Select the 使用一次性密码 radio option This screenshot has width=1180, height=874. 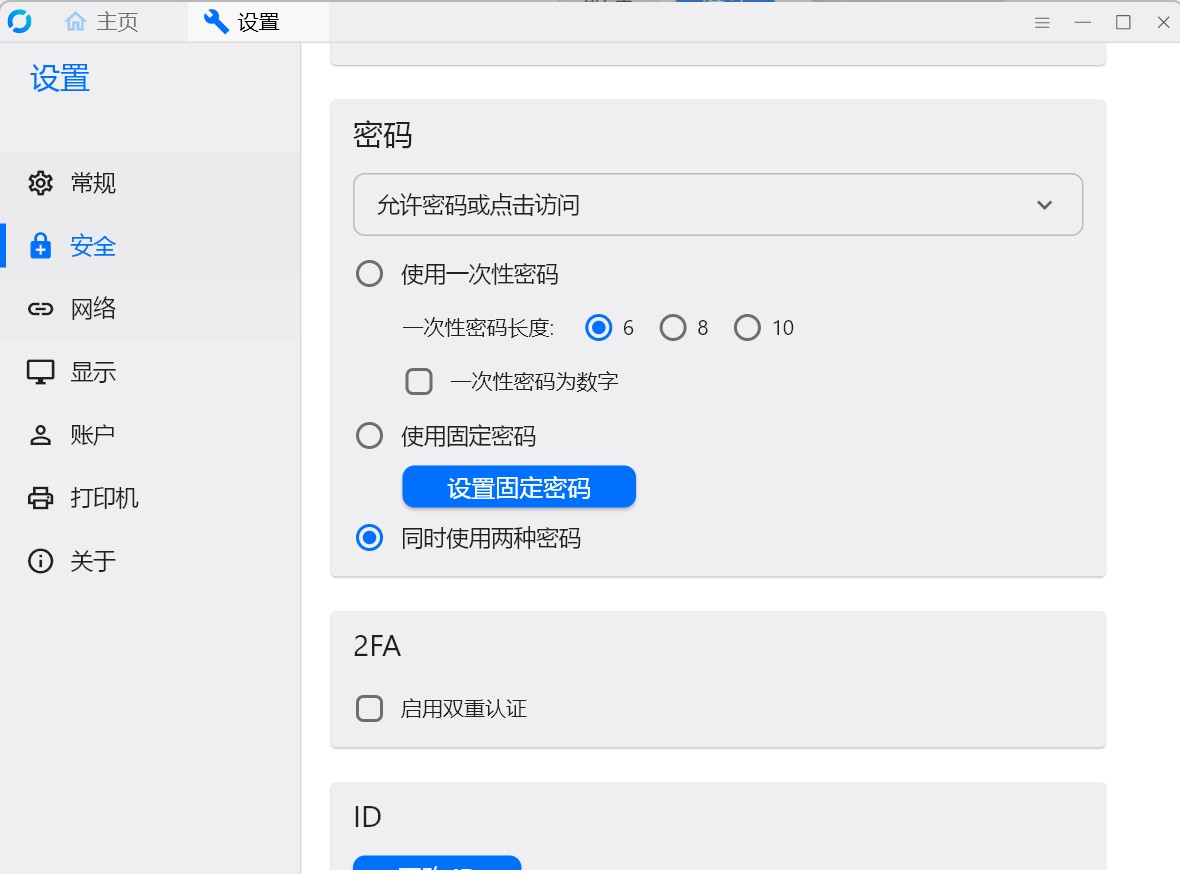coord(370,274)
